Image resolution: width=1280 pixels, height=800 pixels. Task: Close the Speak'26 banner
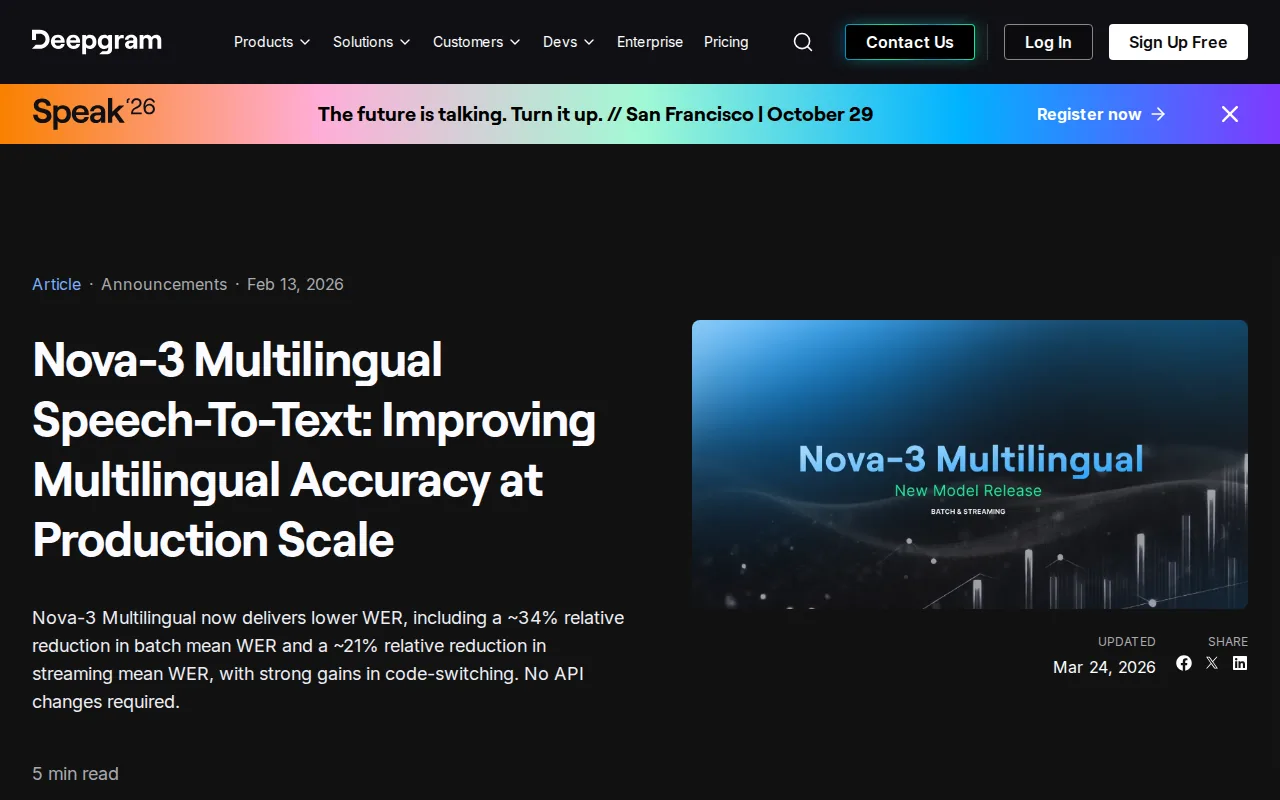tap(1230, 114)
